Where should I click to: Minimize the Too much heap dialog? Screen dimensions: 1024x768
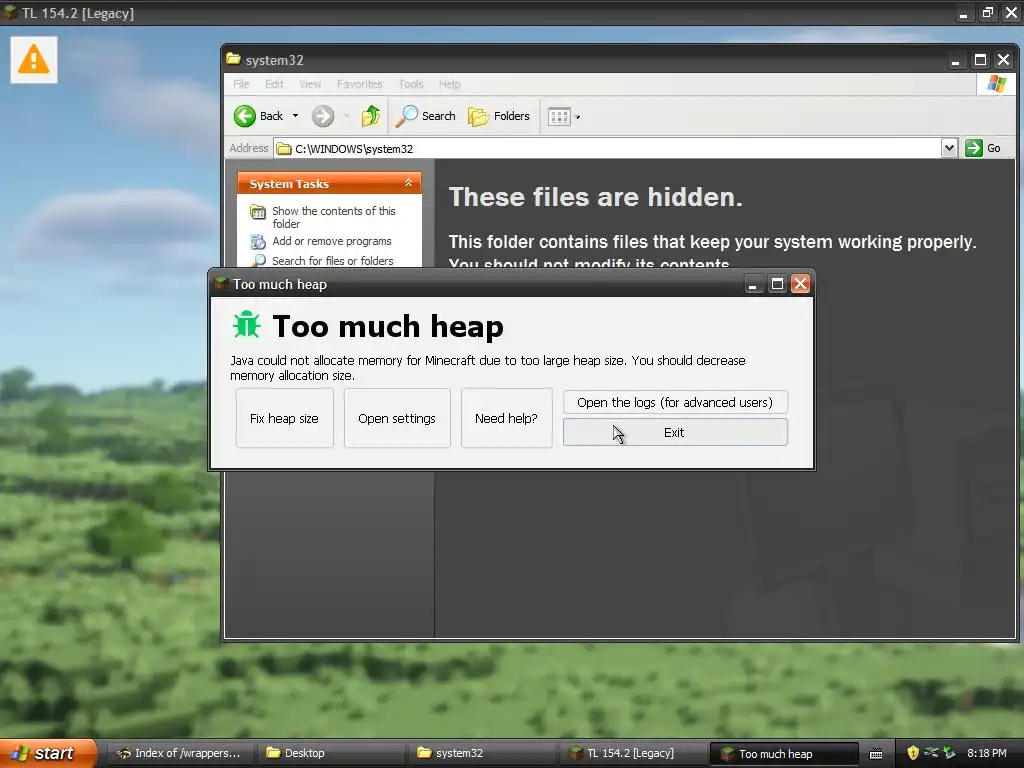753,283
